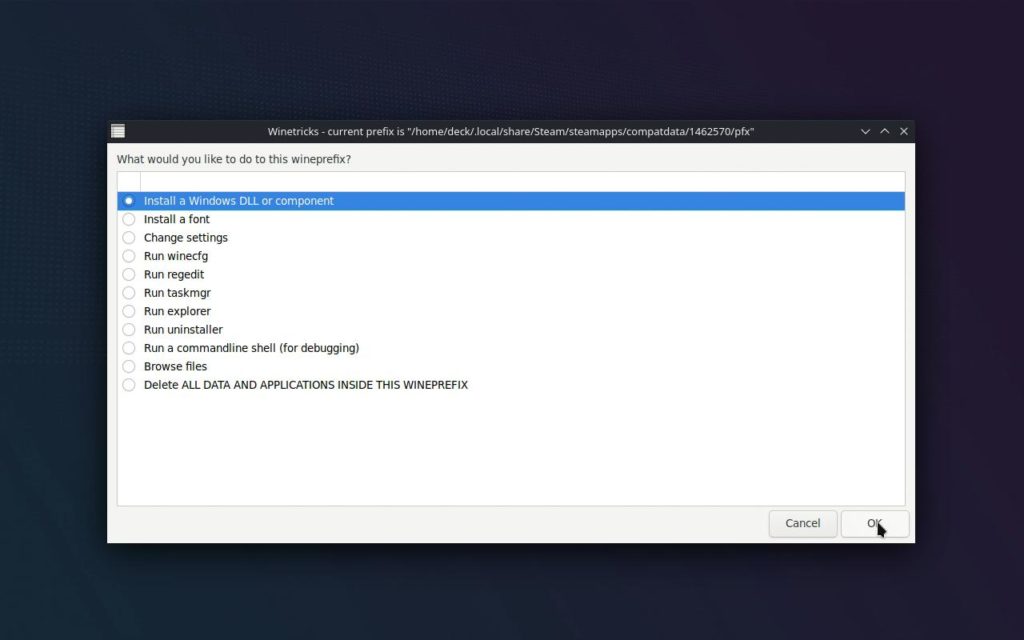
Task: Select the 'Run uninstaller' radio button
Action: pos(129,330)
